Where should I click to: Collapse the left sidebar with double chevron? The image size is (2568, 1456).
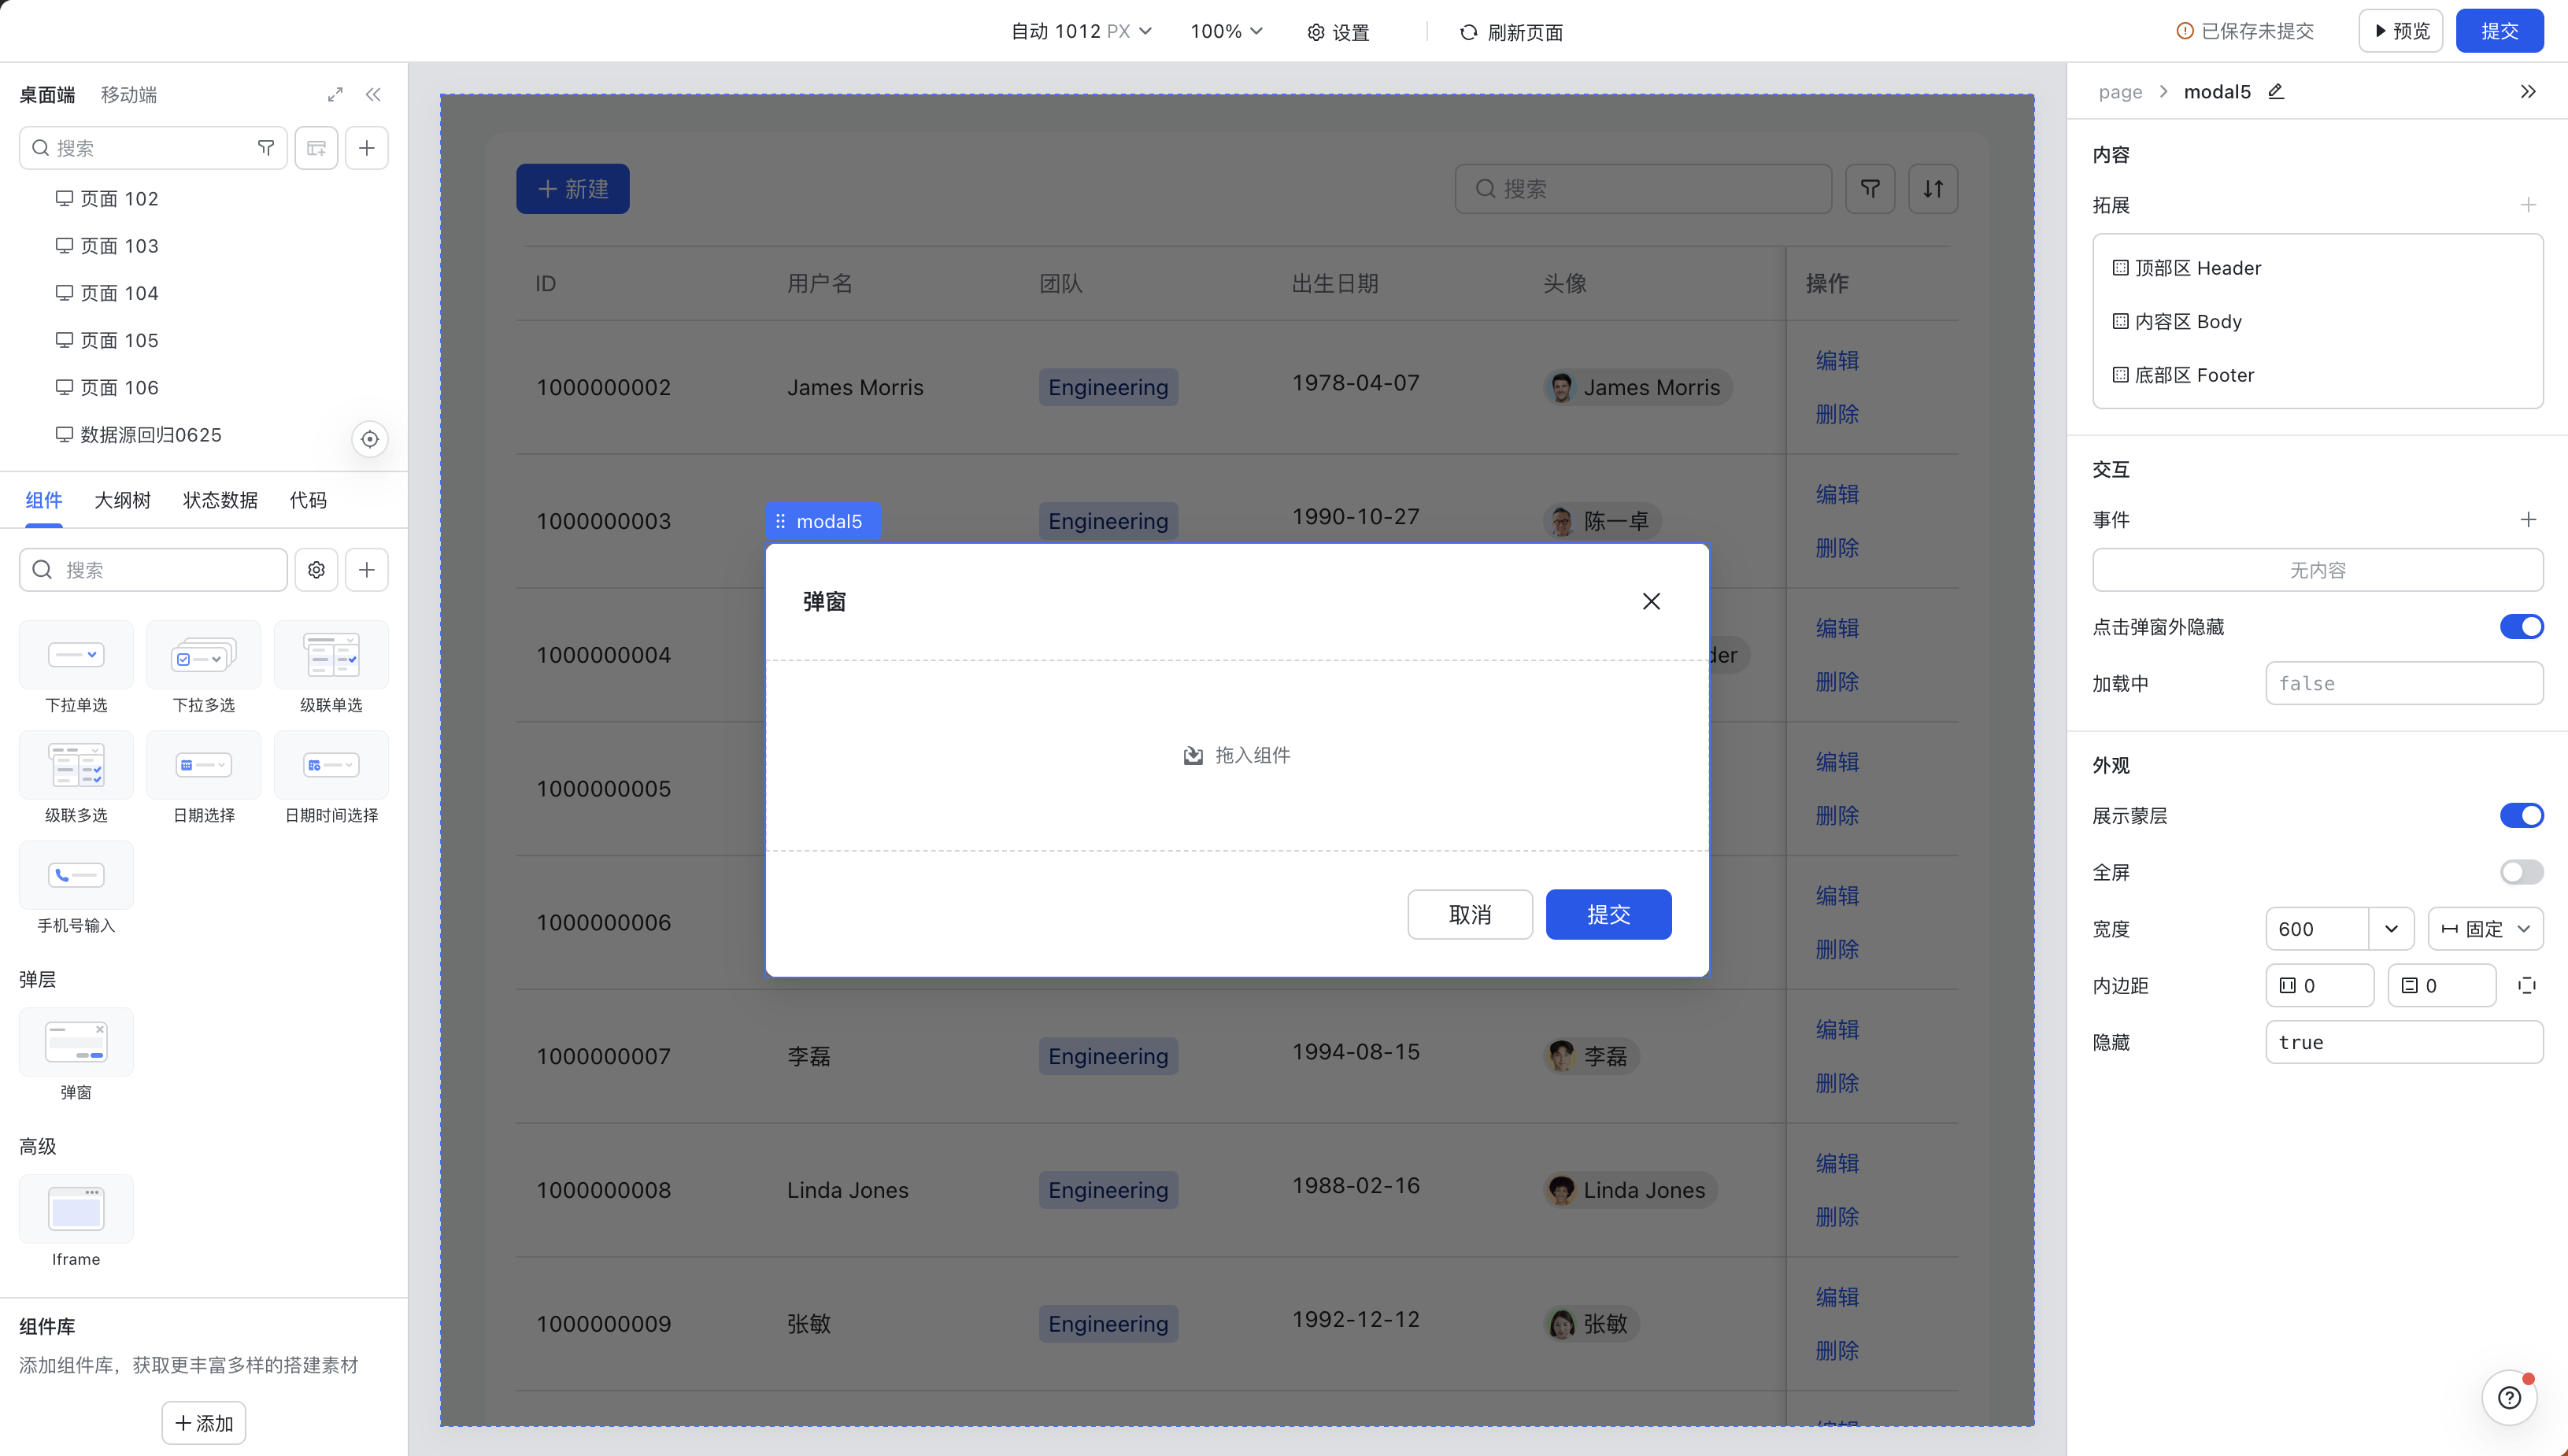click(373, 95)
